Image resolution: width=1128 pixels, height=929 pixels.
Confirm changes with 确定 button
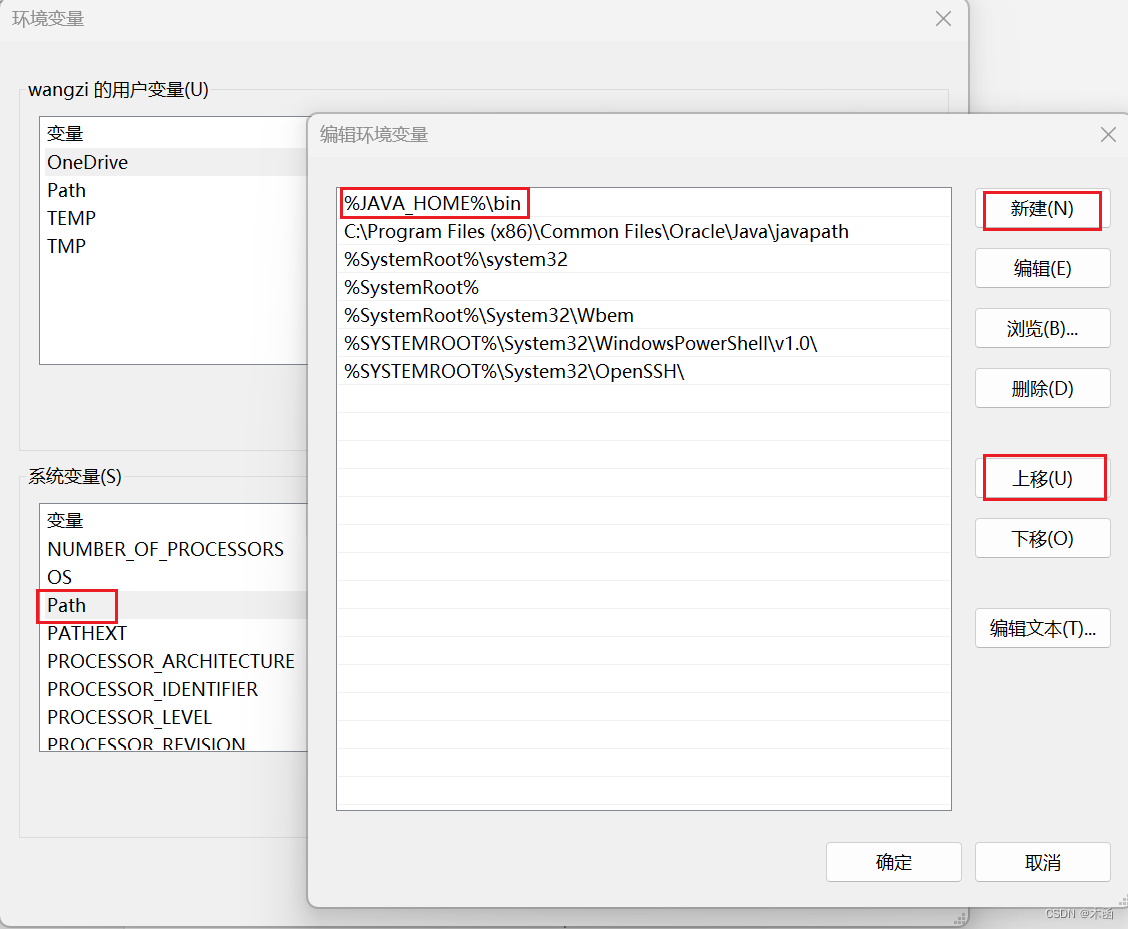[893, 862]
